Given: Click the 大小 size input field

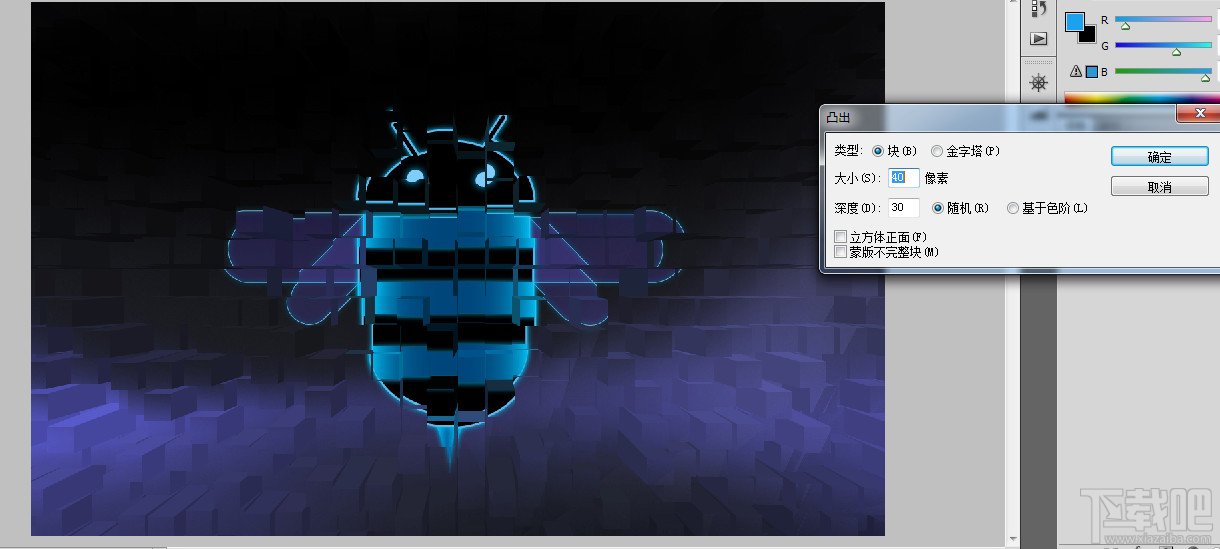Looking at the screenshot, I should click(904, 177).
